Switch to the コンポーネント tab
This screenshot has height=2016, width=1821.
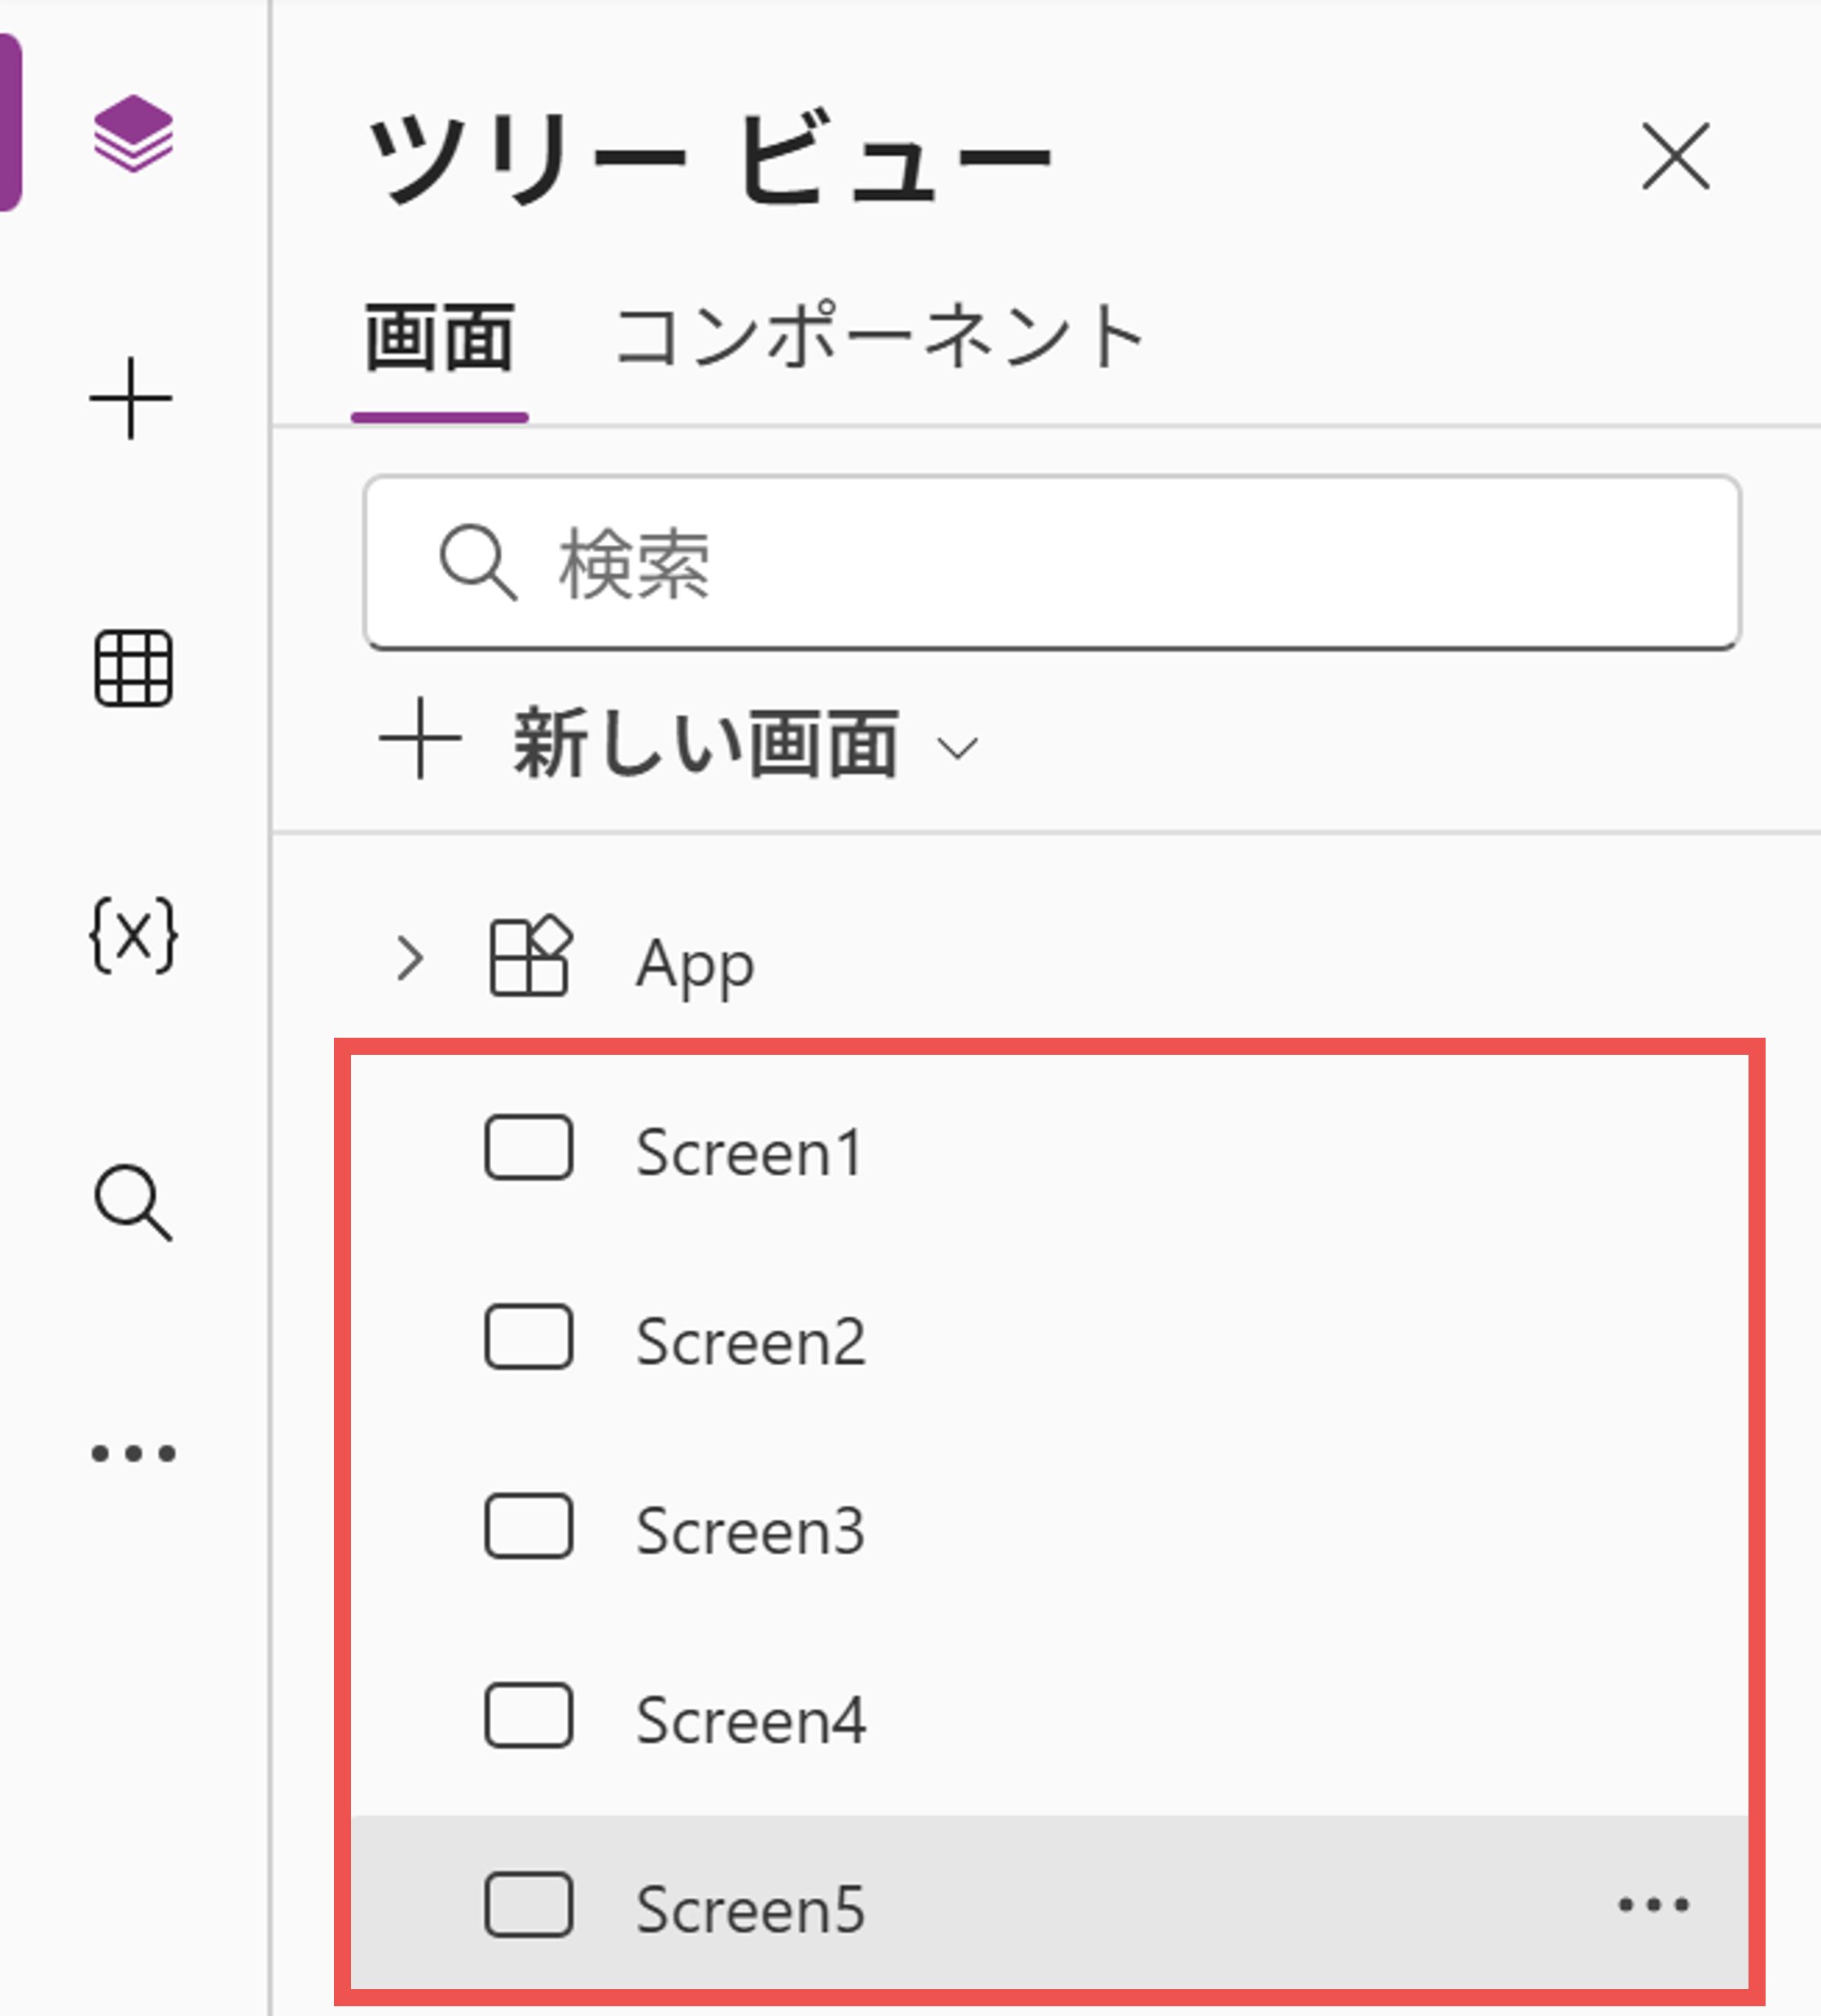coord(880,339)
